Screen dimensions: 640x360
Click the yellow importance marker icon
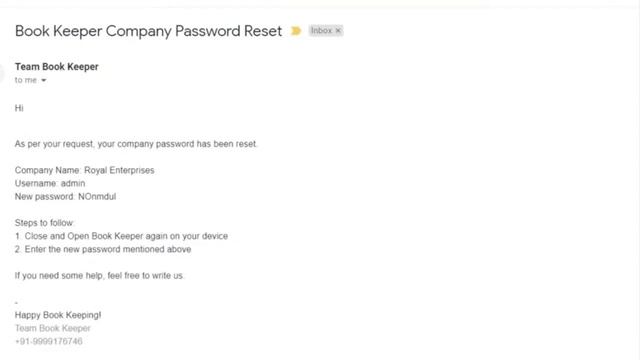(296, 31)
